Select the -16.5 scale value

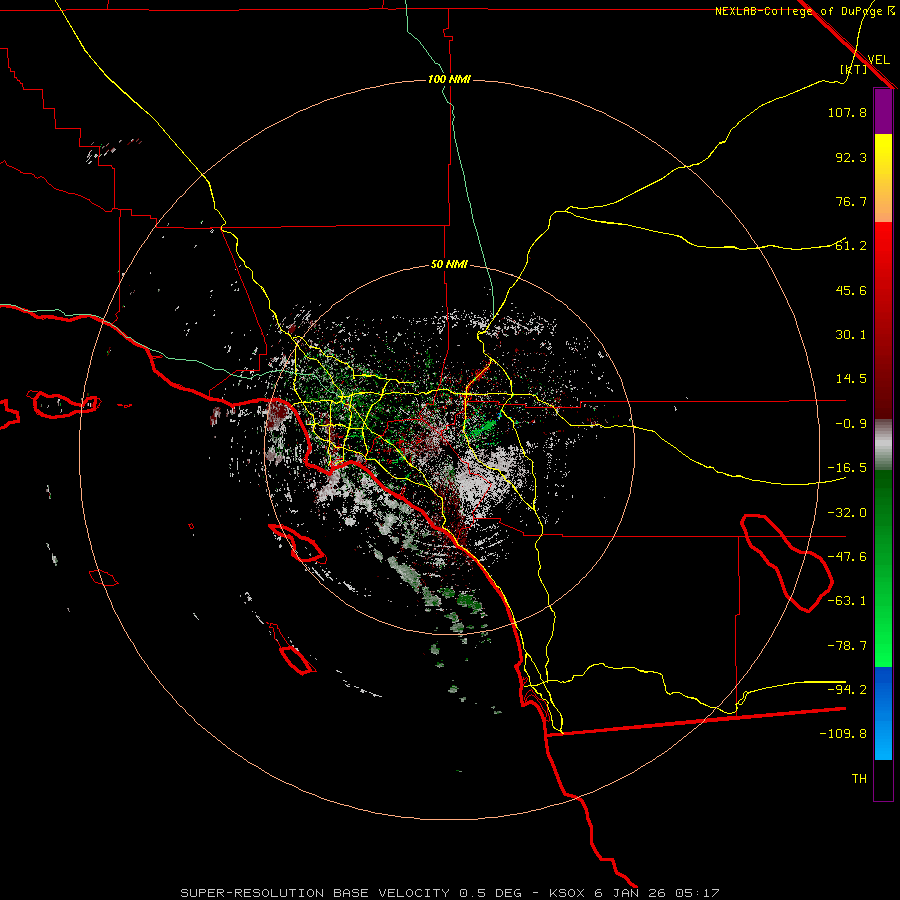point(847,468)
